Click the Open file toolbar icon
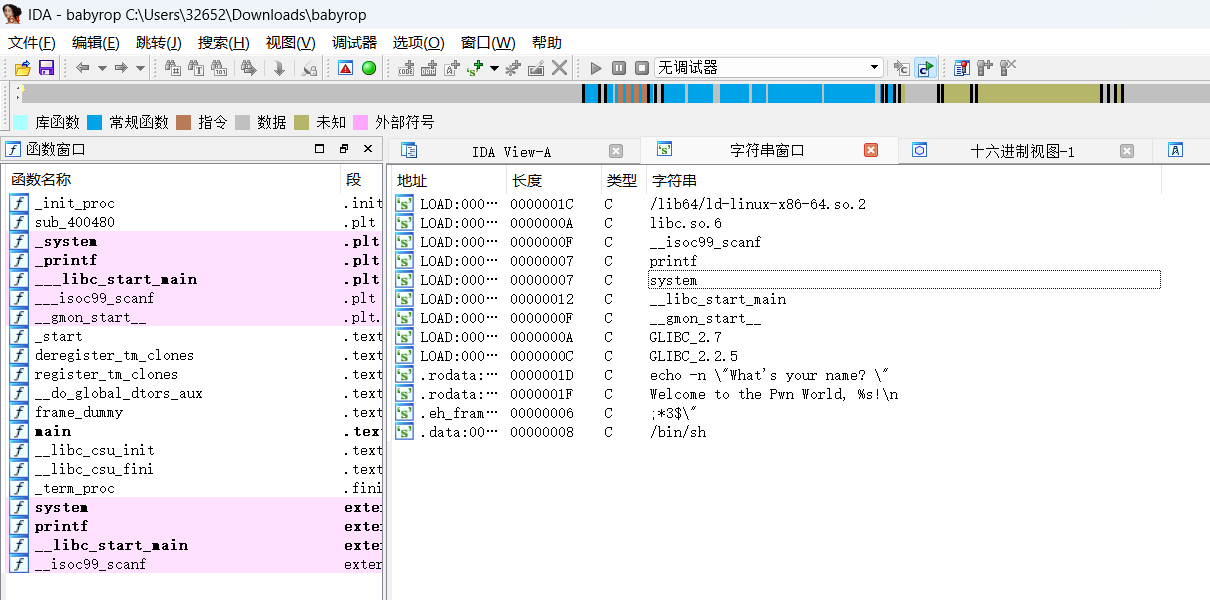The width and height of the screenshot is (1210, 600). point(22,68)
